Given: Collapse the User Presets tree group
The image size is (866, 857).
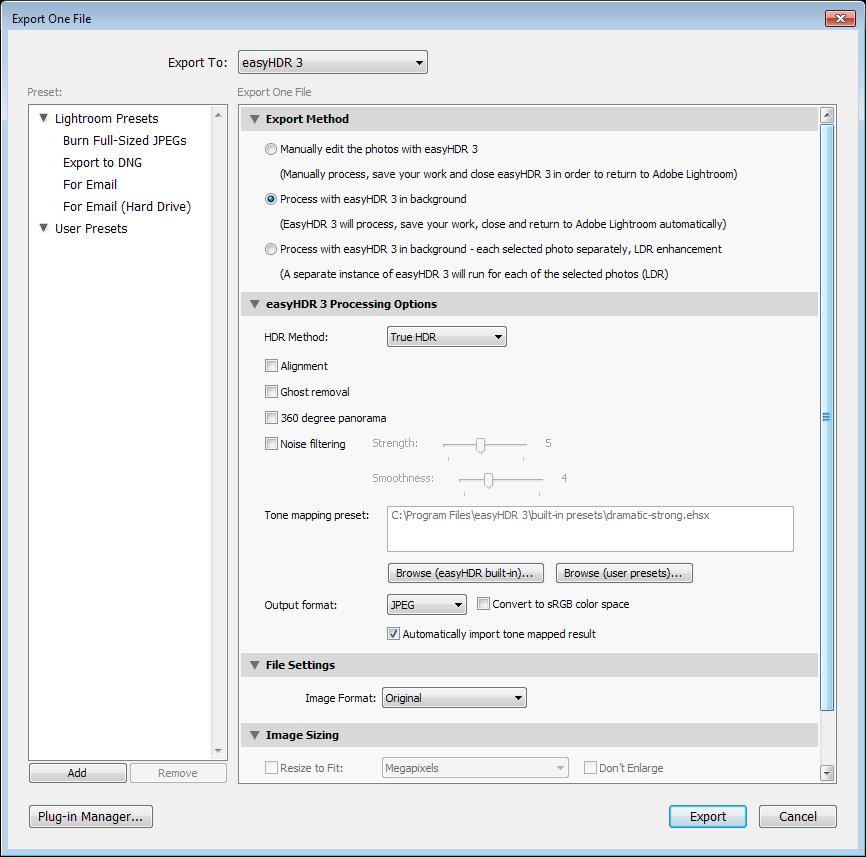Looking at the screenshot, I should pyautogui.click(x=44, y=228).
